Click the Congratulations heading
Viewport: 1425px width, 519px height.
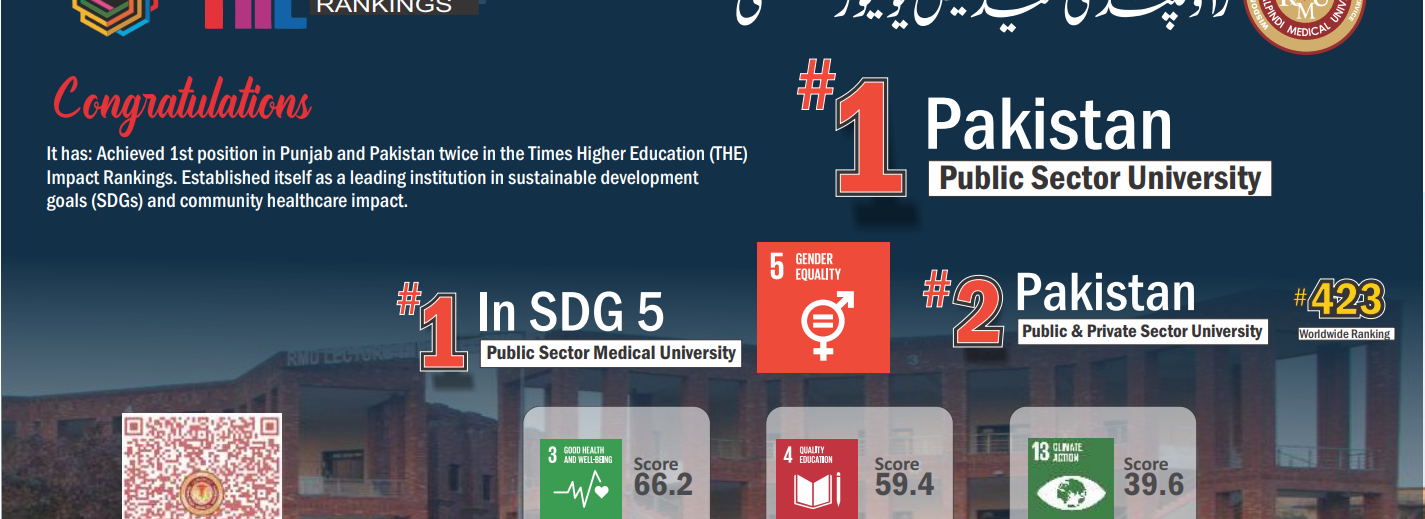click(x=182, y=103)
